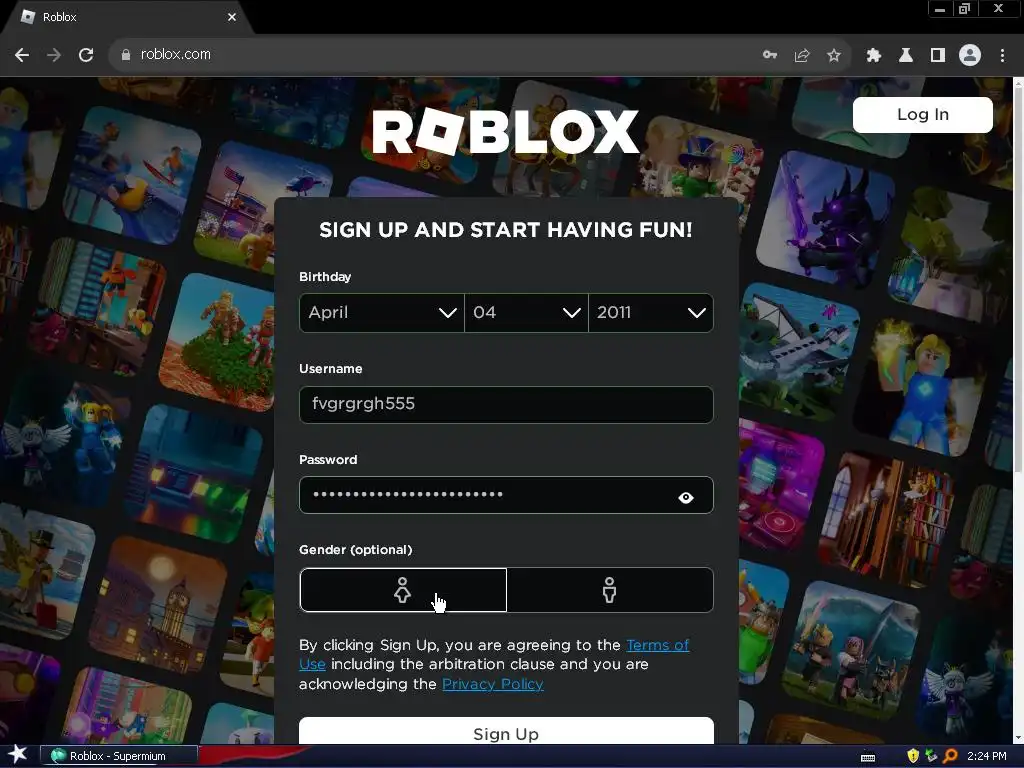Open the Chrome Labs flask icon
This screenshot has width=1024, height=768.
pyautogui.click(x=906, y=55)
